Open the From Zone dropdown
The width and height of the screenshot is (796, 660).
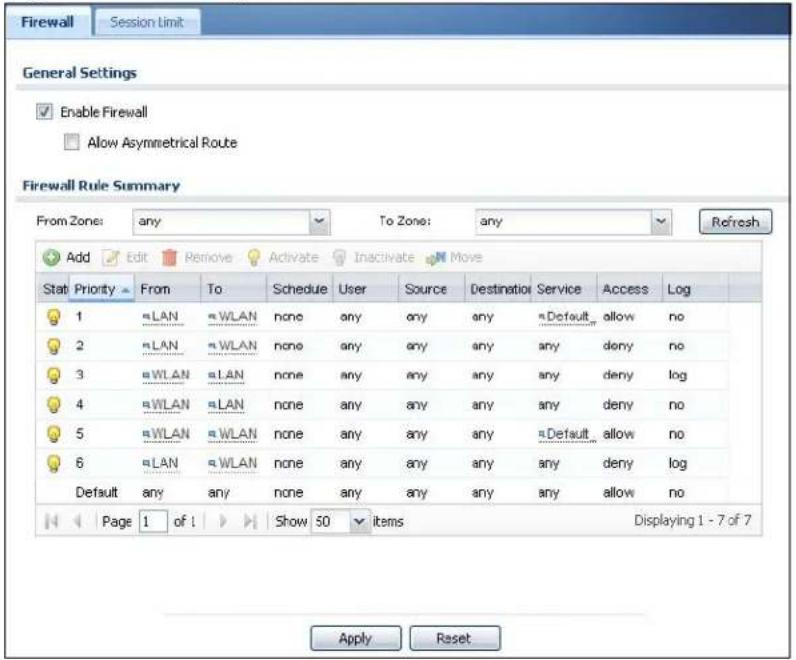point(319,222)
